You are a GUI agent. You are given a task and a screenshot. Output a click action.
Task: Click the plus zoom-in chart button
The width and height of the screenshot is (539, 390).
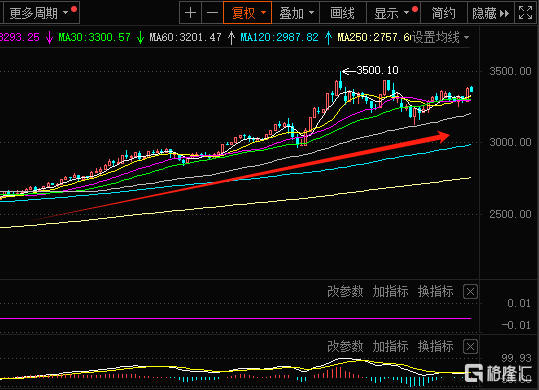click(x=190, y=13)
